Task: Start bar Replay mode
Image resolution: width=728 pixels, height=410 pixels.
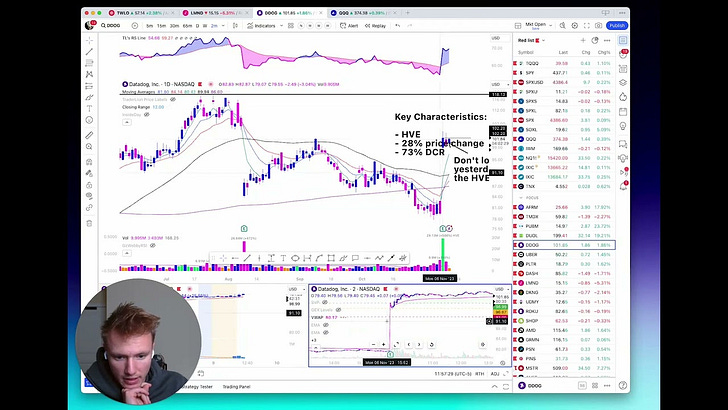Action: (x=376, y=26)
